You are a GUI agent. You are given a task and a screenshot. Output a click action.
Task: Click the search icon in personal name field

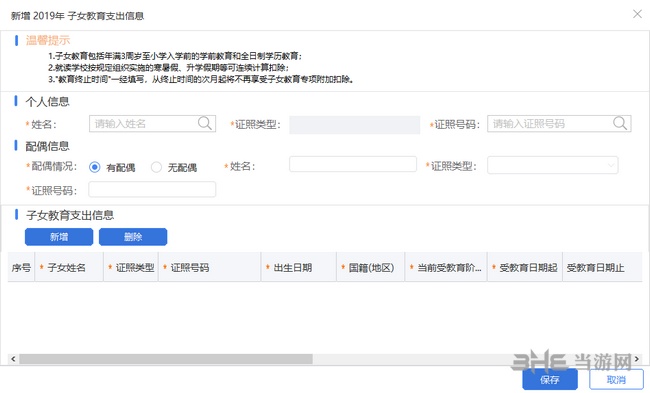[205, 123]
